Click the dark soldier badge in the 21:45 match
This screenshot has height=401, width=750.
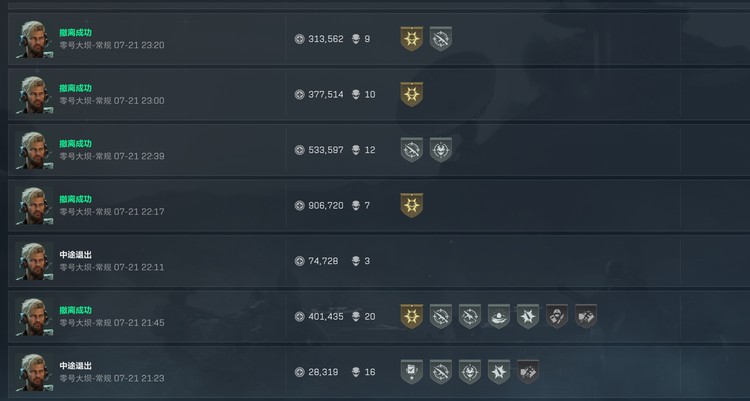pyautogui.click(x=557, y=316)
